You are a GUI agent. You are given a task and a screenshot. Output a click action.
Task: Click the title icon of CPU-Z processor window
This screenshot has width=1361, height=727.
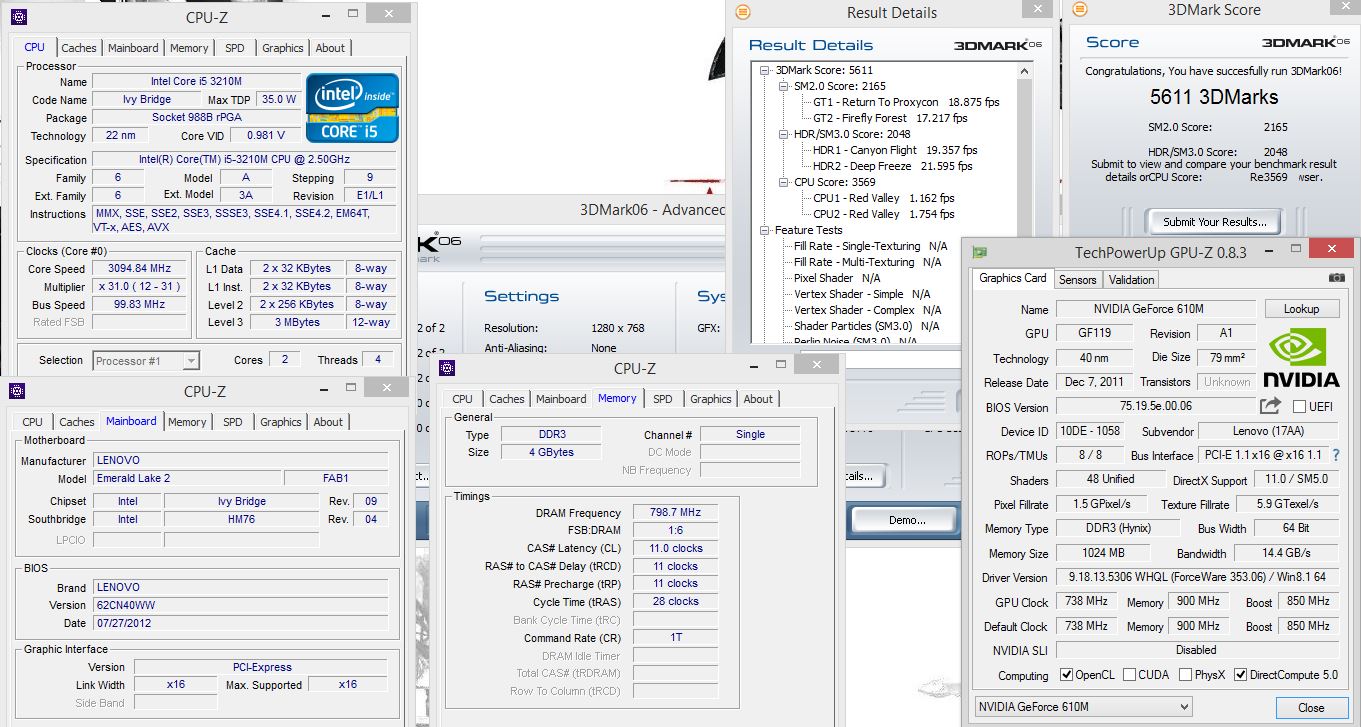17,16
